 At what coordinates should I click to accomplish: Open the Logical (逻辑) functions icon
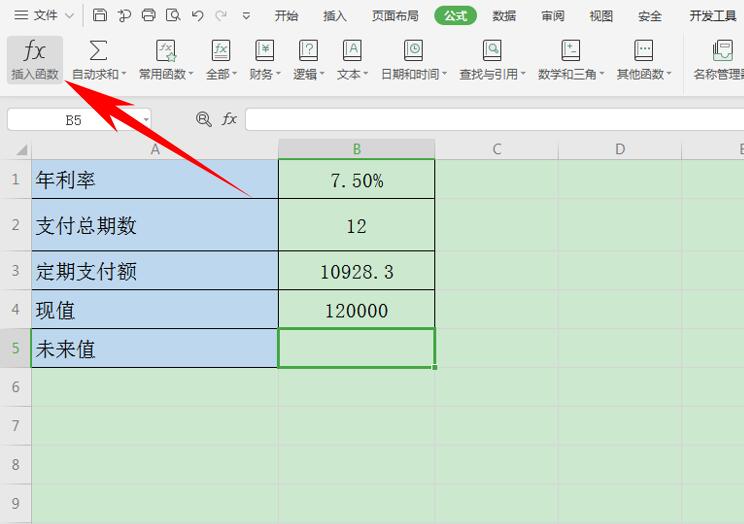pos(308,50)
